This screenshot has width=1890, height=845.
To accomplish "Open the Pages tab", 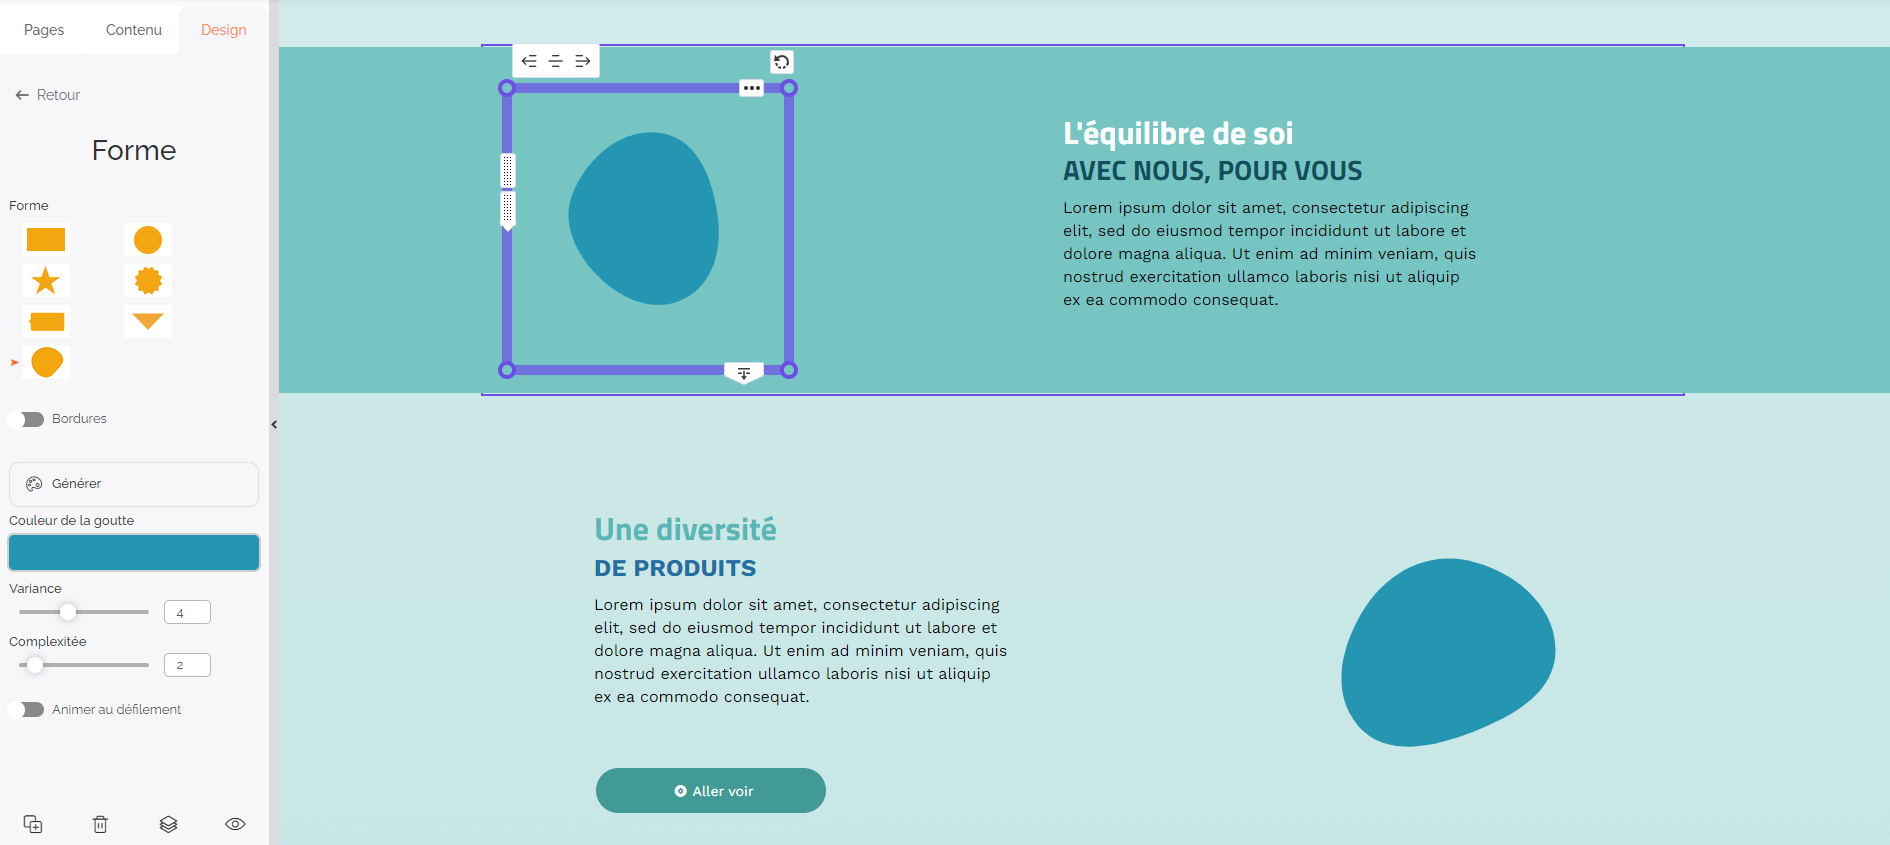I will coord(44,30).
